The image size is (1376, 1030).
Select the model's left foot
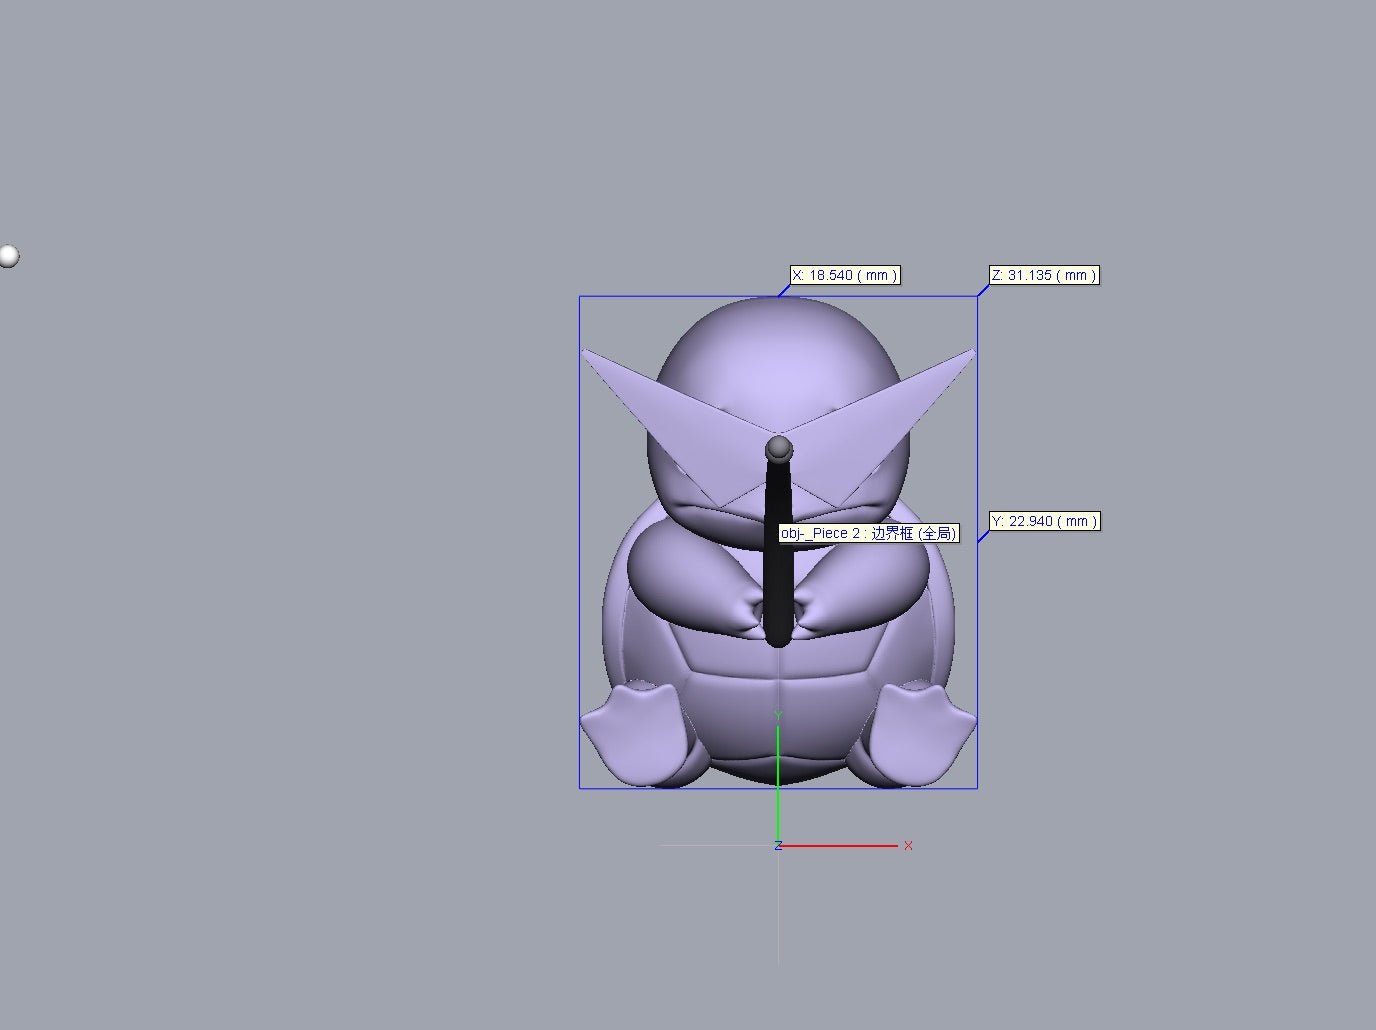pos(632,730)
